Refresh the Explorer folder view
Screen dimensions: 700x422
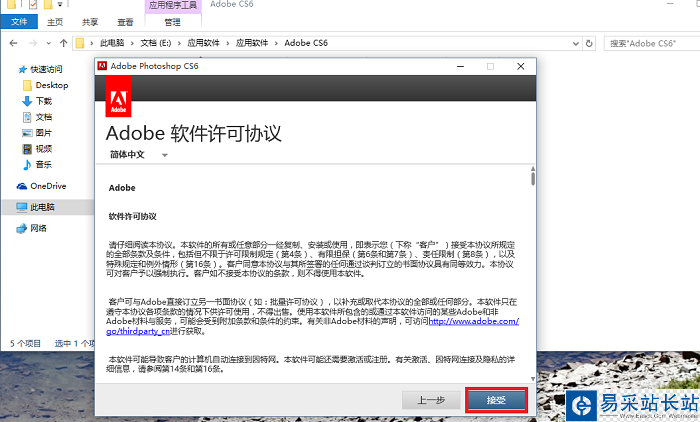[x=589, y=43]
